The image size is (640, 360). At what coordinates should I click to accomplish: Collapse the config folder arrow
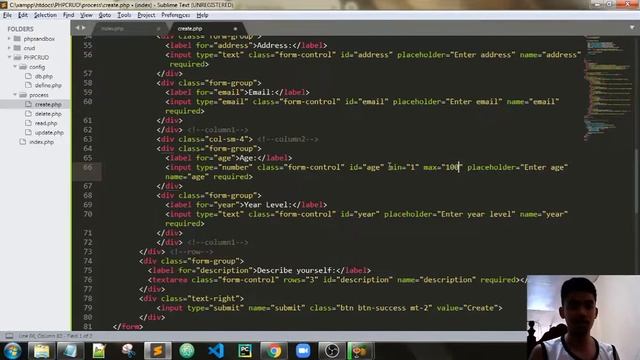pos(15,67)
